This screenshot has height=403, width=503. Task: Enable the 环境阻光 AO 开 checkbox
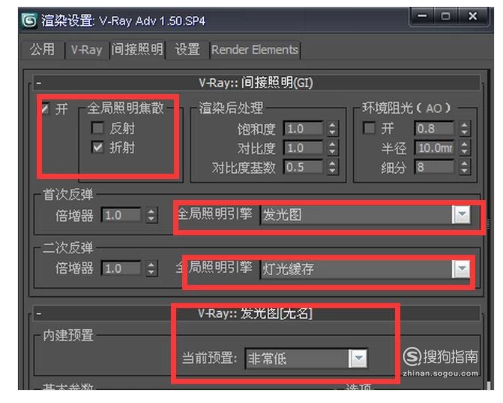coord(369,128)
